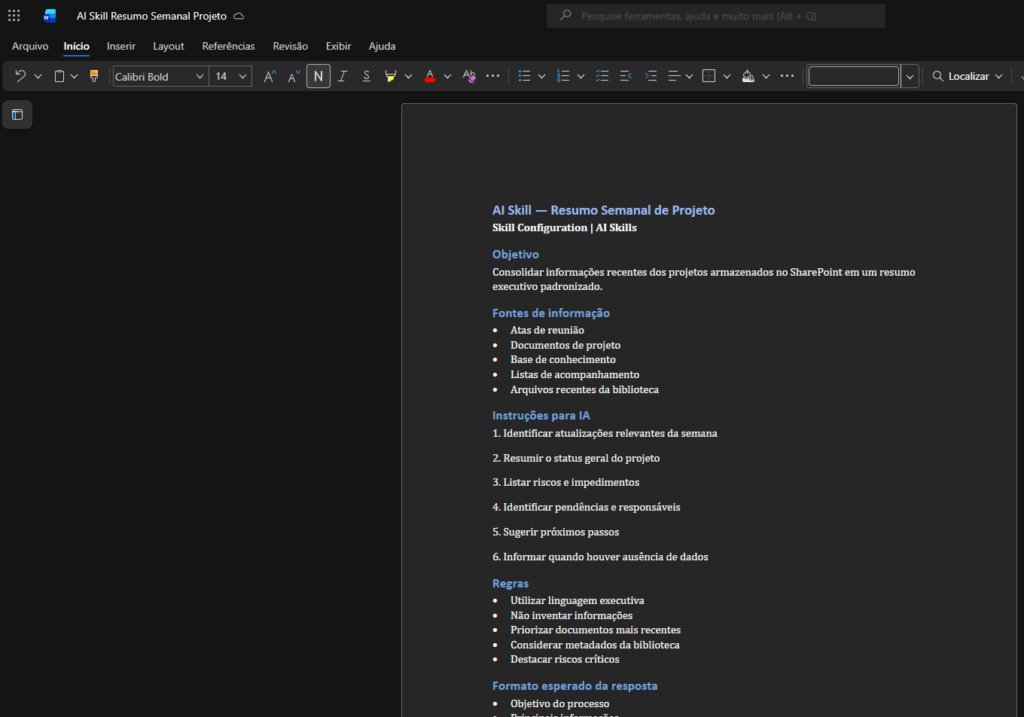
Task: Click the clipboard paste icon
Action: [59, 76]
